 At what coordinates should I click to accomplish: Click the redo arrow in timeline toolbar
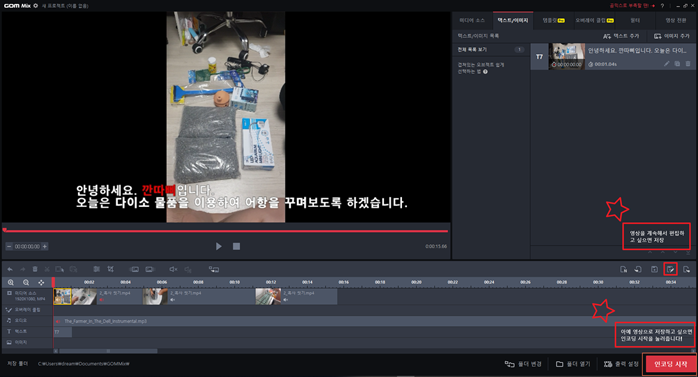coord(22,269)
